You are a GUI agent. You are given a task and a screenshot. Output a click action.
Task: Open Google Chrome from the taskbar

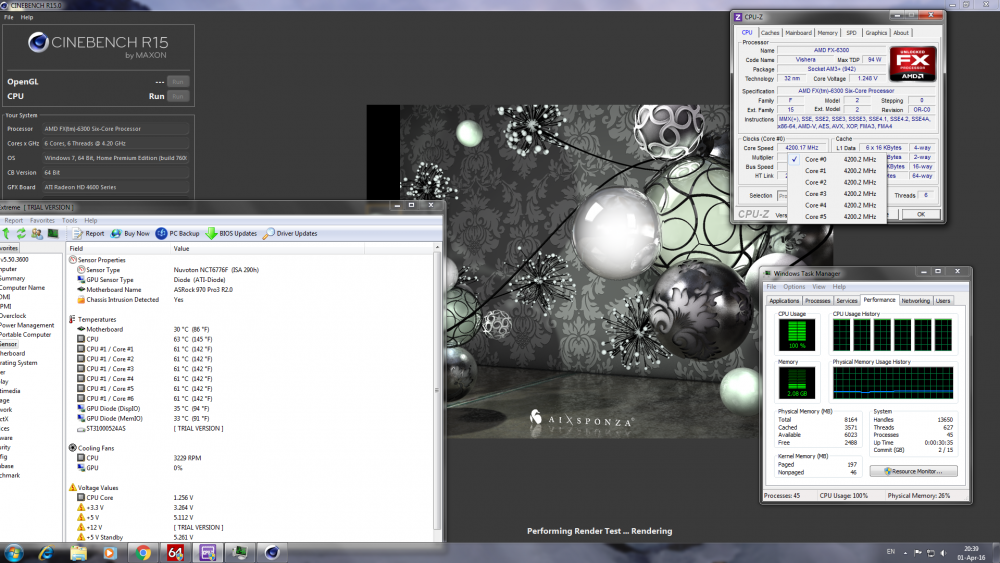click(143, 553)
